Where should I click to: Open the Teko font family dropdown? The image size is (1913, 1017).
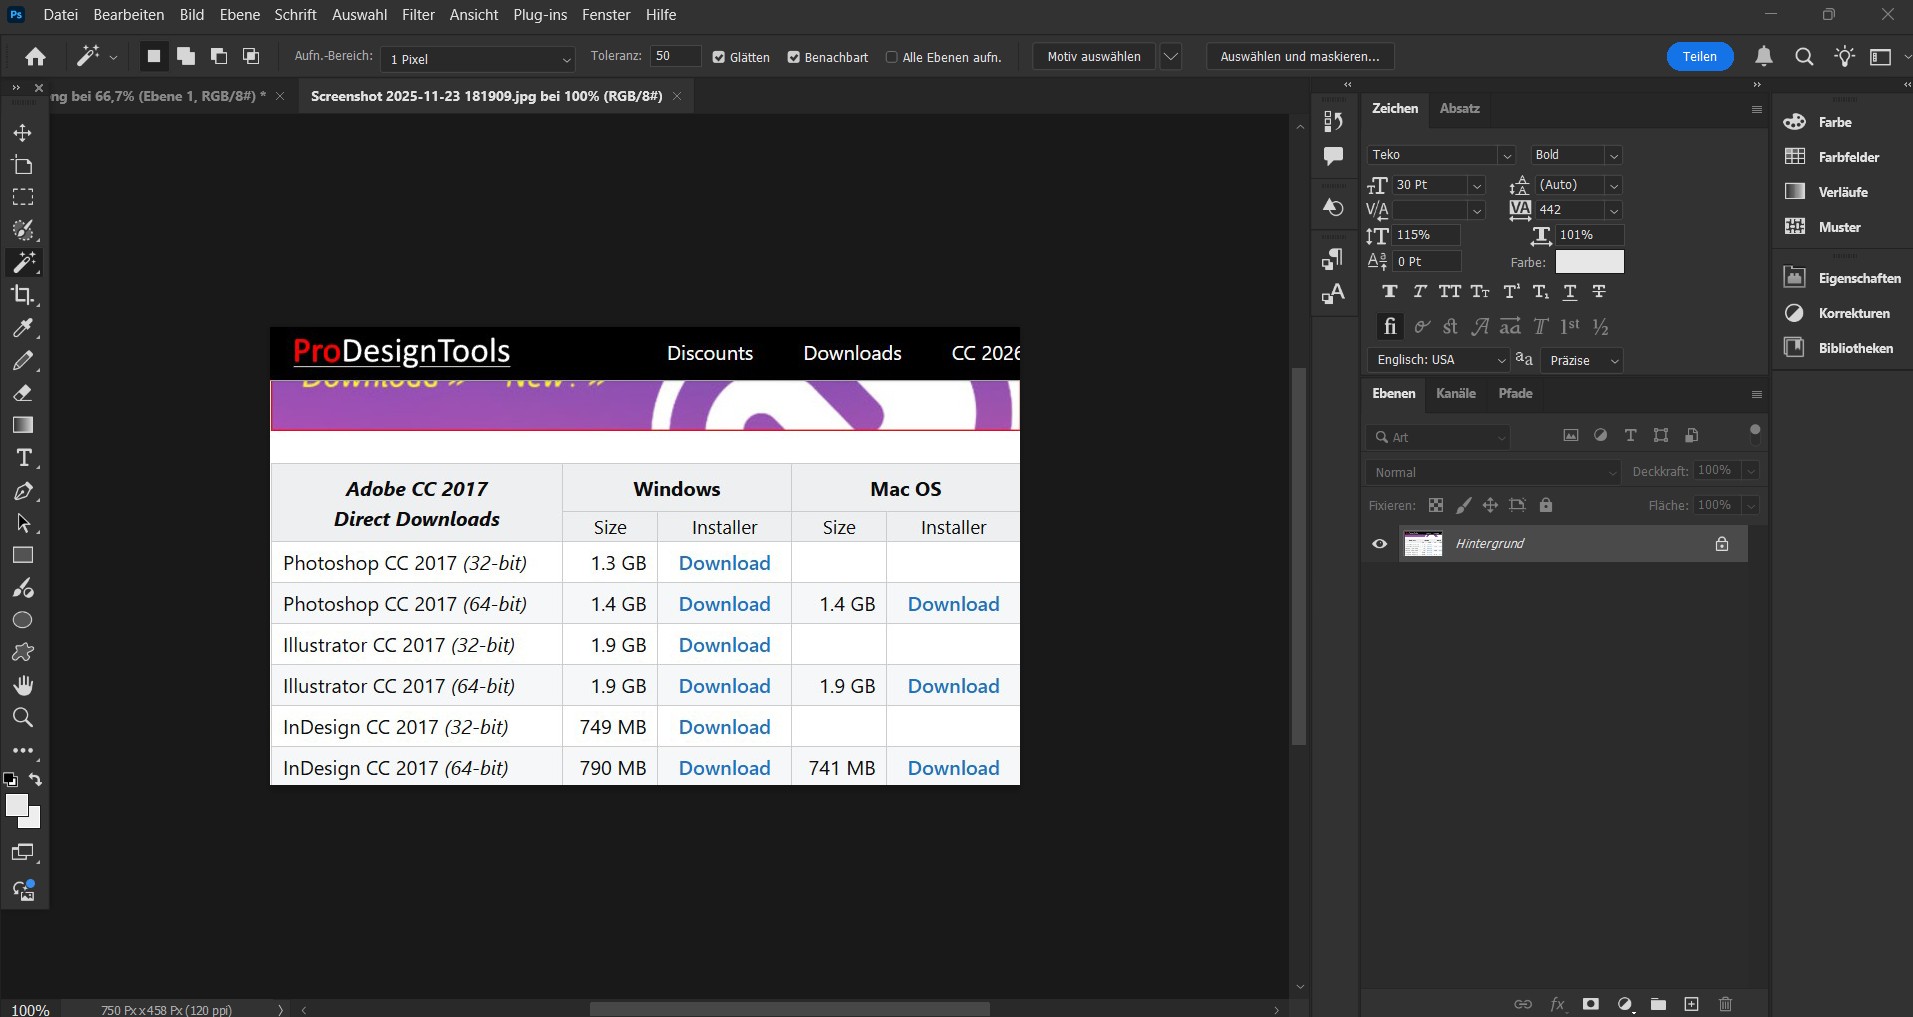tap(1508, 155)
